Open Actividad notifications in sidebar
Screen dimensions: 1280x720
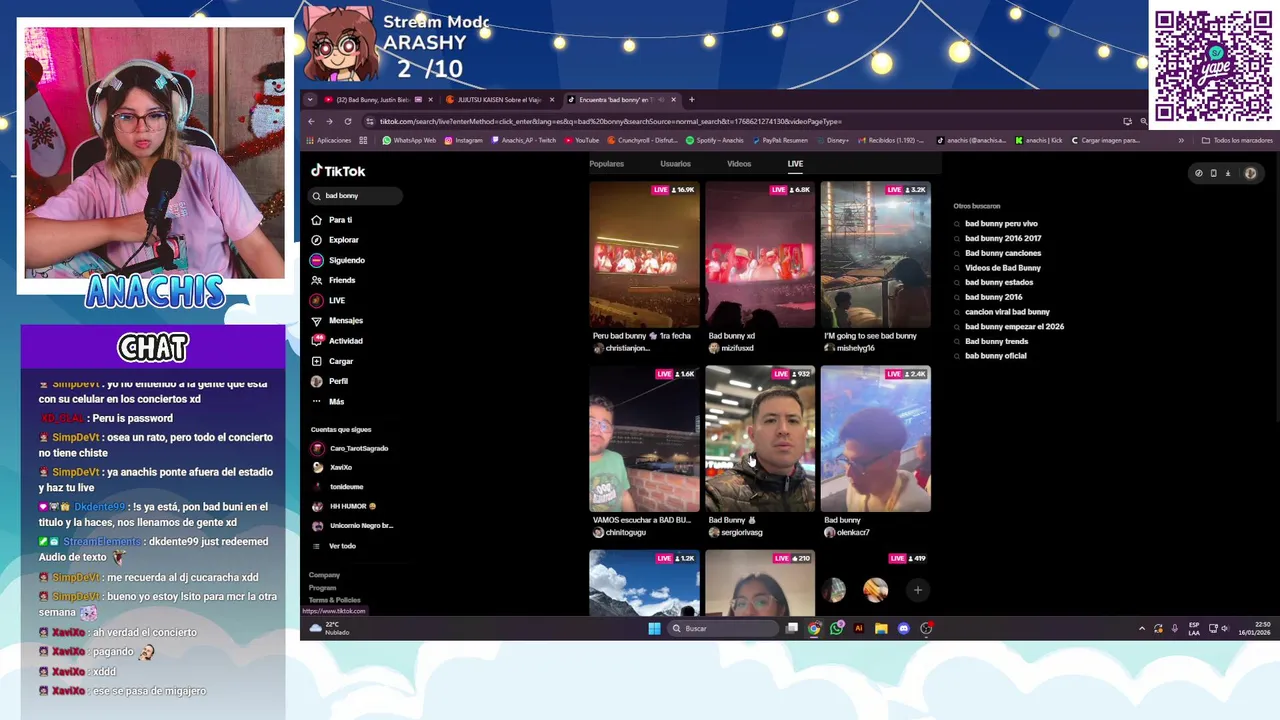pos(338,341)
